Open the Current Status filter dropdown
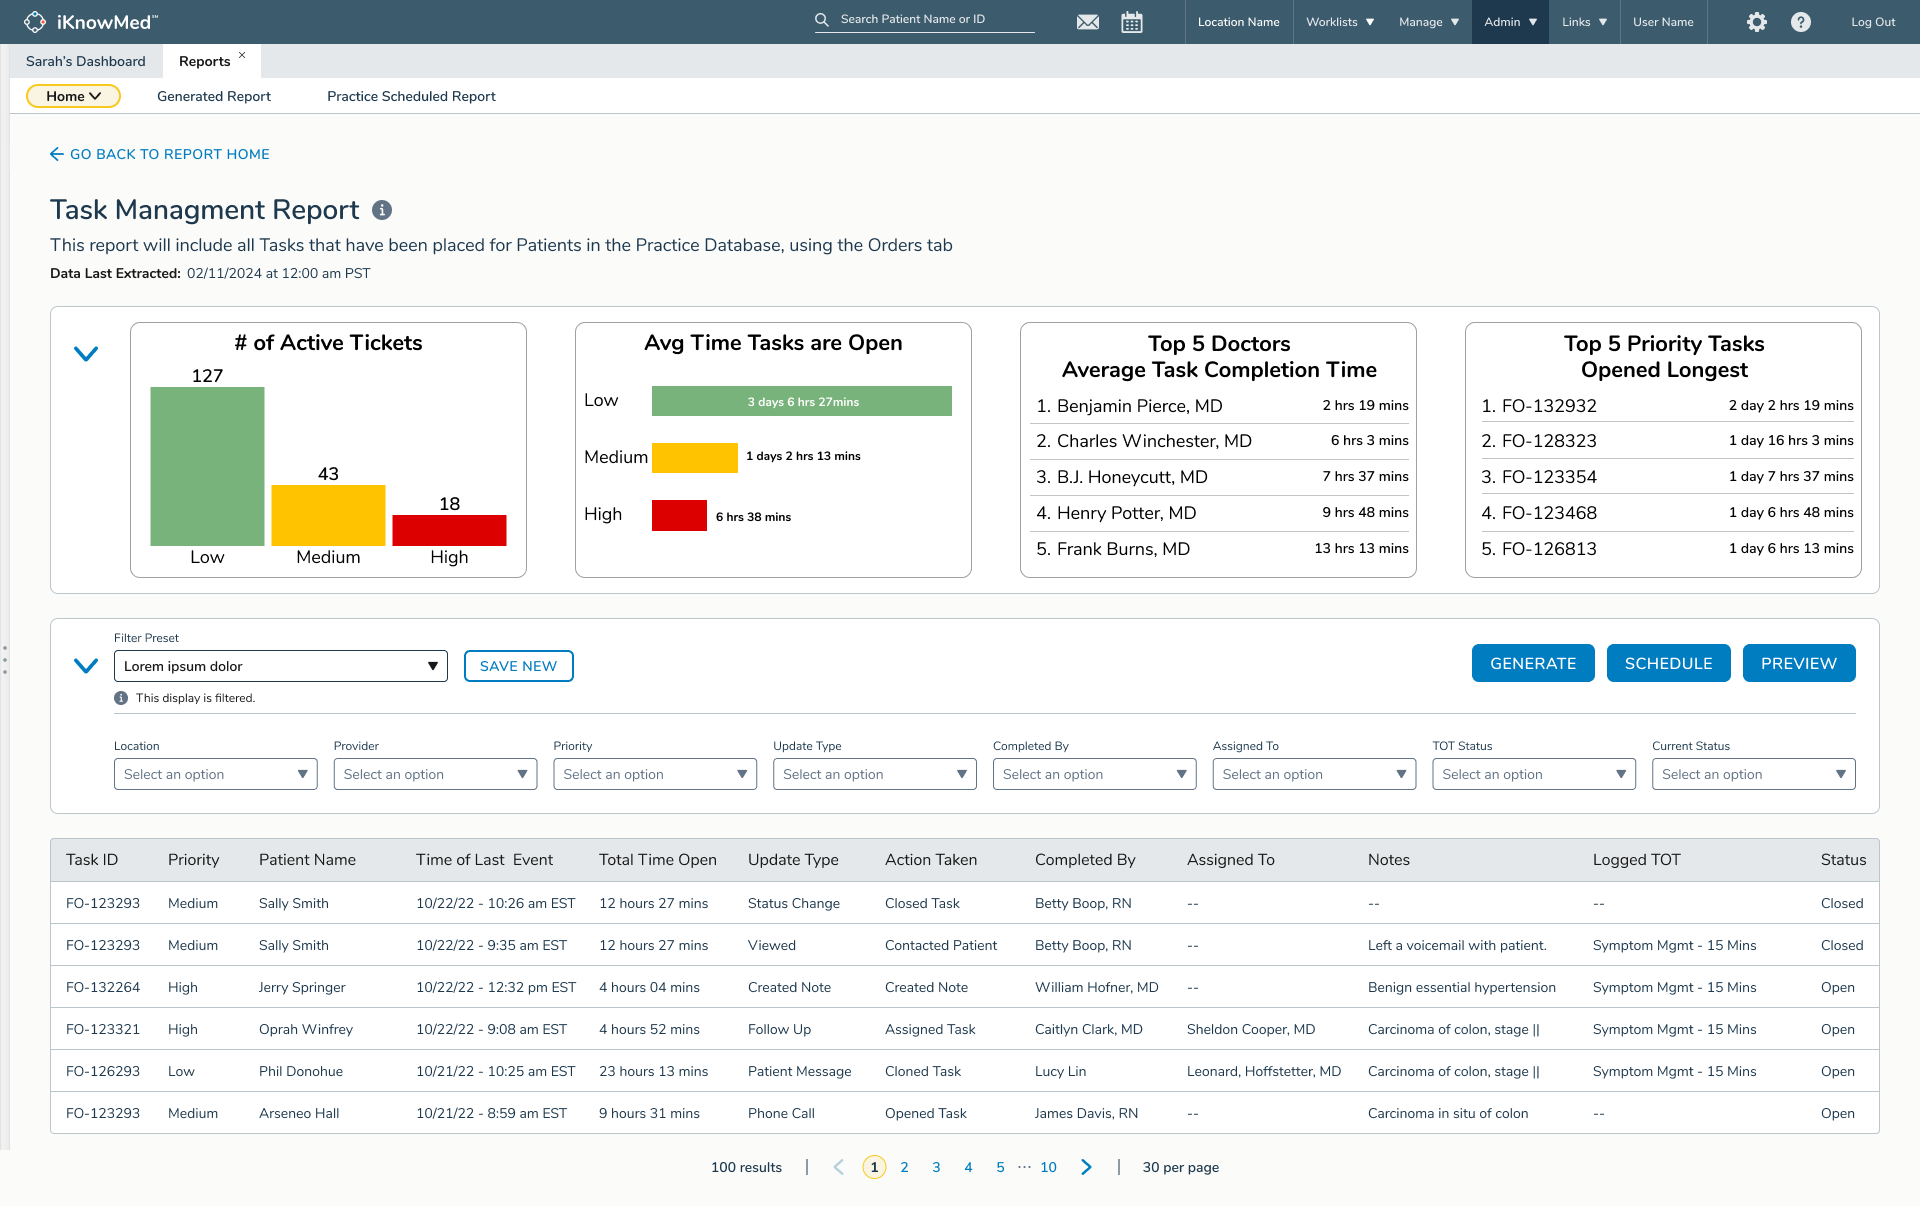Screen dimensions: 1920x1206 point(1753,774)
